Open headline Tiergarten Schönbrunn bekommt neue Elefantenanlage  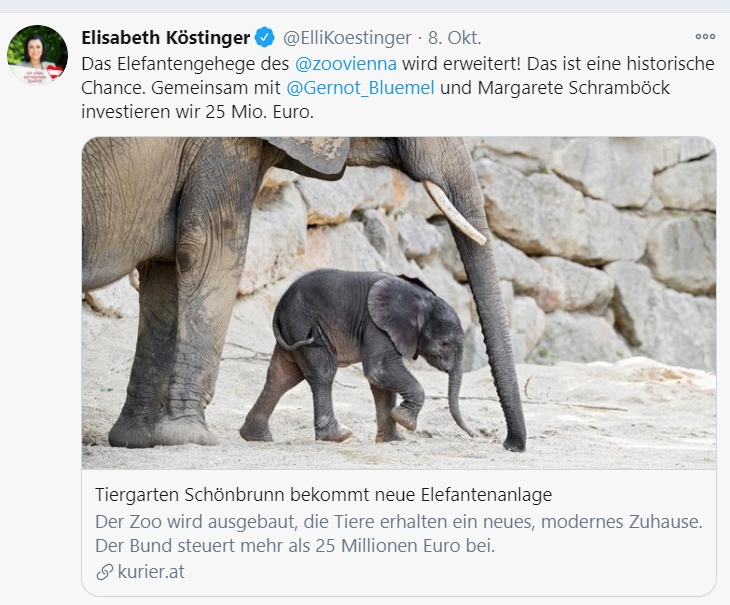click(x=324, y=495)
